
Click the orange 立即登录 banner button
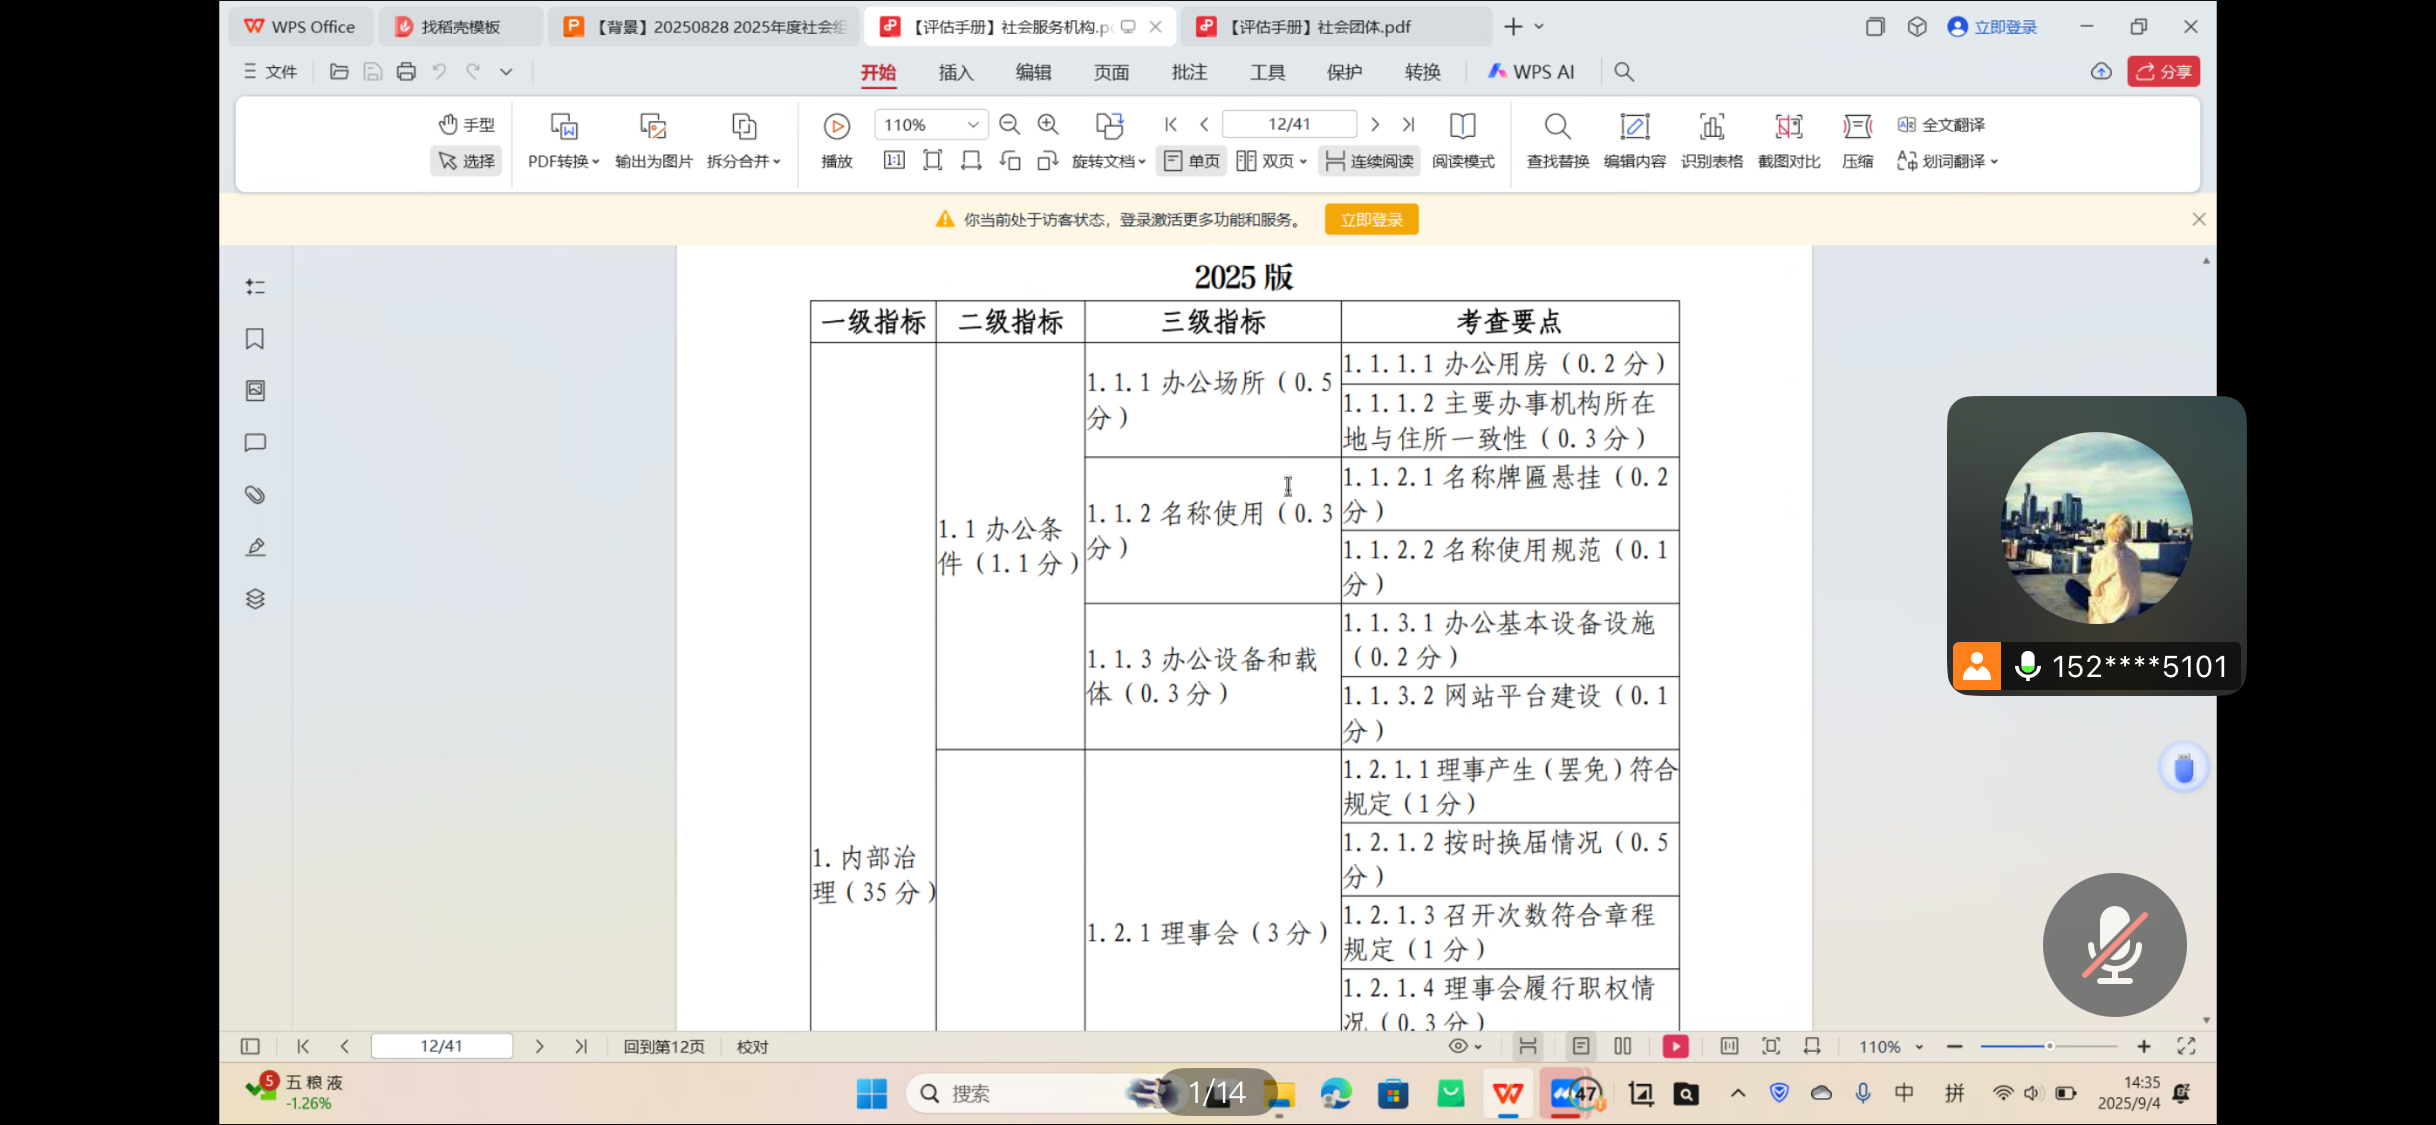coord(1371,220)
